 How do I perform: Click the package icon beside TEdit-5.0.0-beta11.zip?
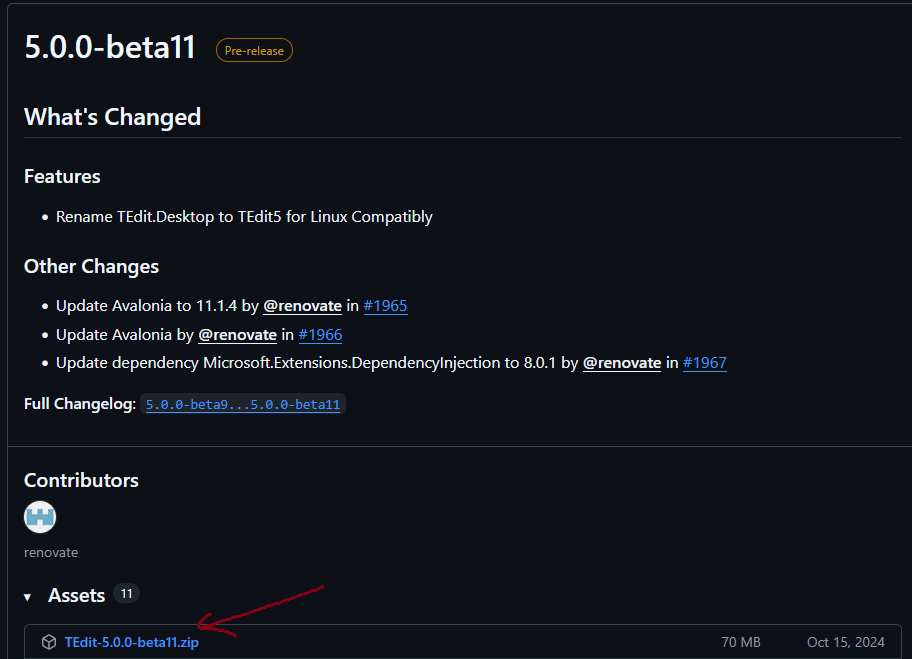(48, 642)
